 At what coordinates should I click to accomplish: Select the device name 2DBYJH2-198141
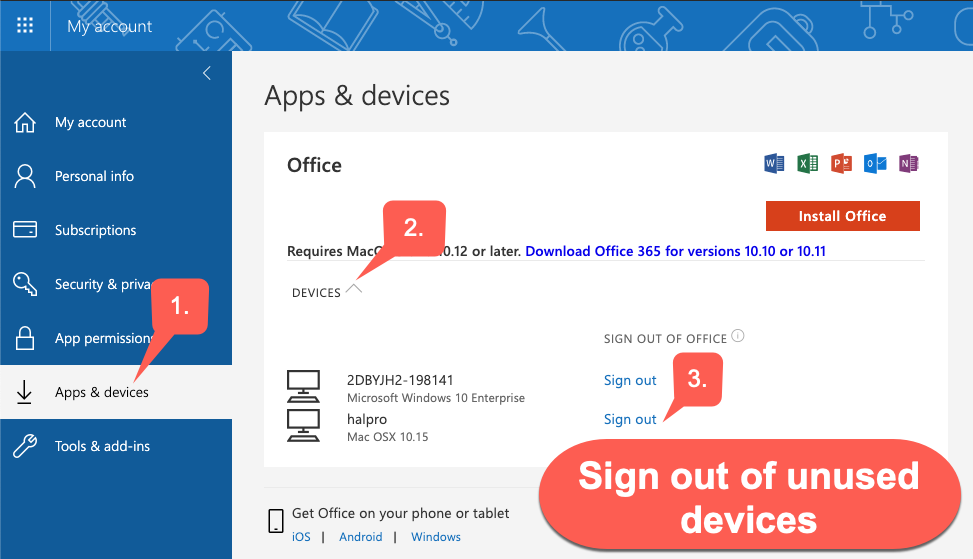[400, 380]
